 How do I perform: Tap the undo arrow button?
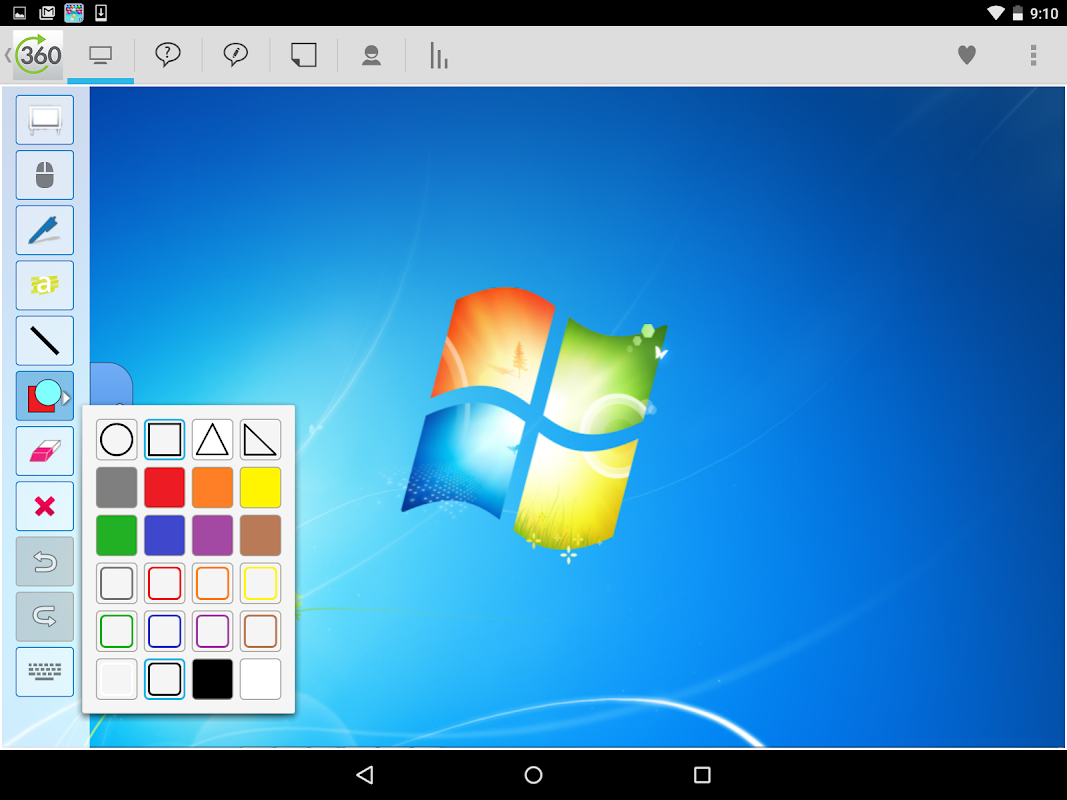click(45, 561)
